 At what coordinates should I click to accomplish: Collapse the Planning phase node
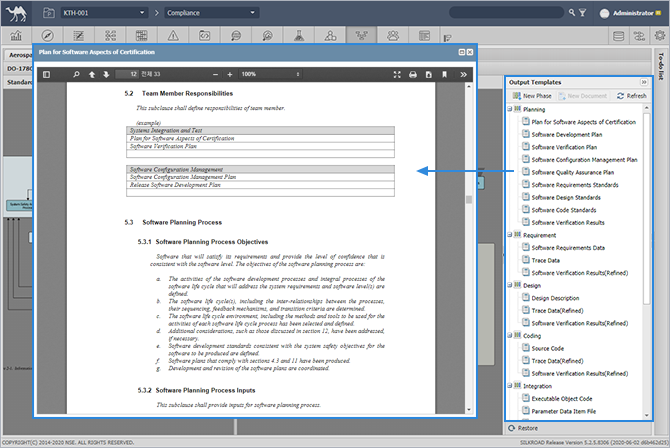click(x=510, y=109)
